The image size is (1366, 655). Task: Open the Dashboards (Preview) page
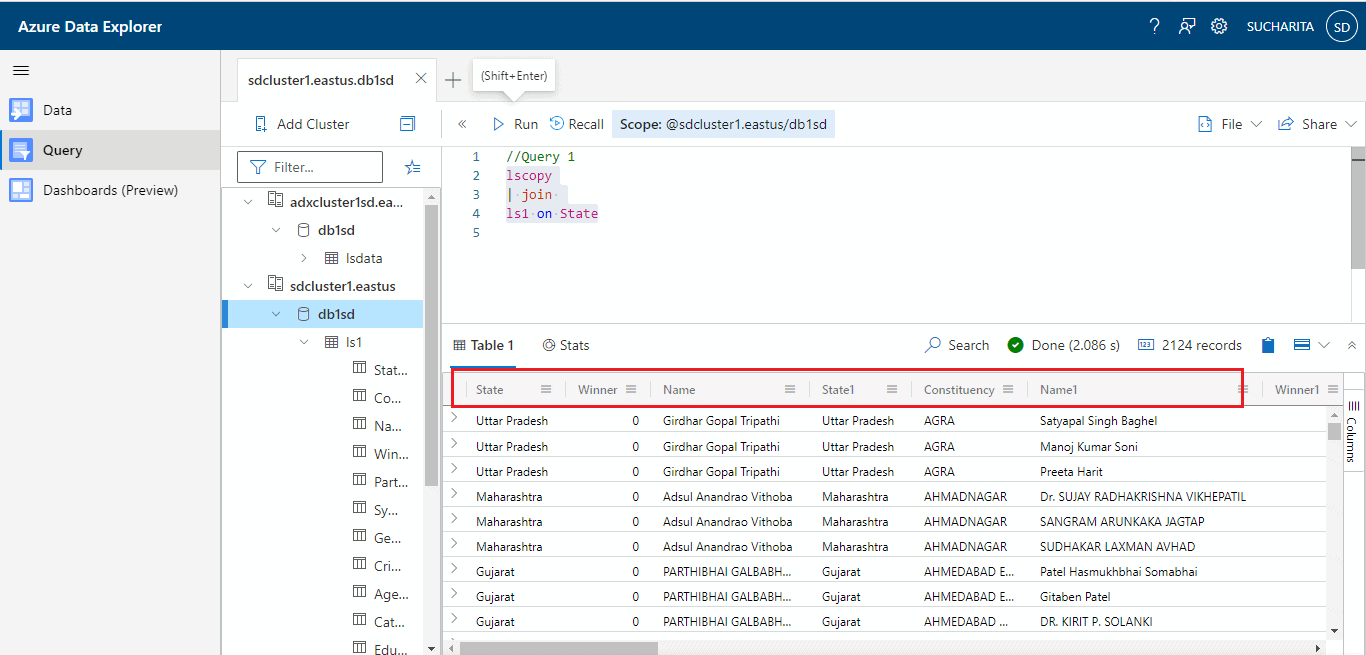(x=110, y=190)
